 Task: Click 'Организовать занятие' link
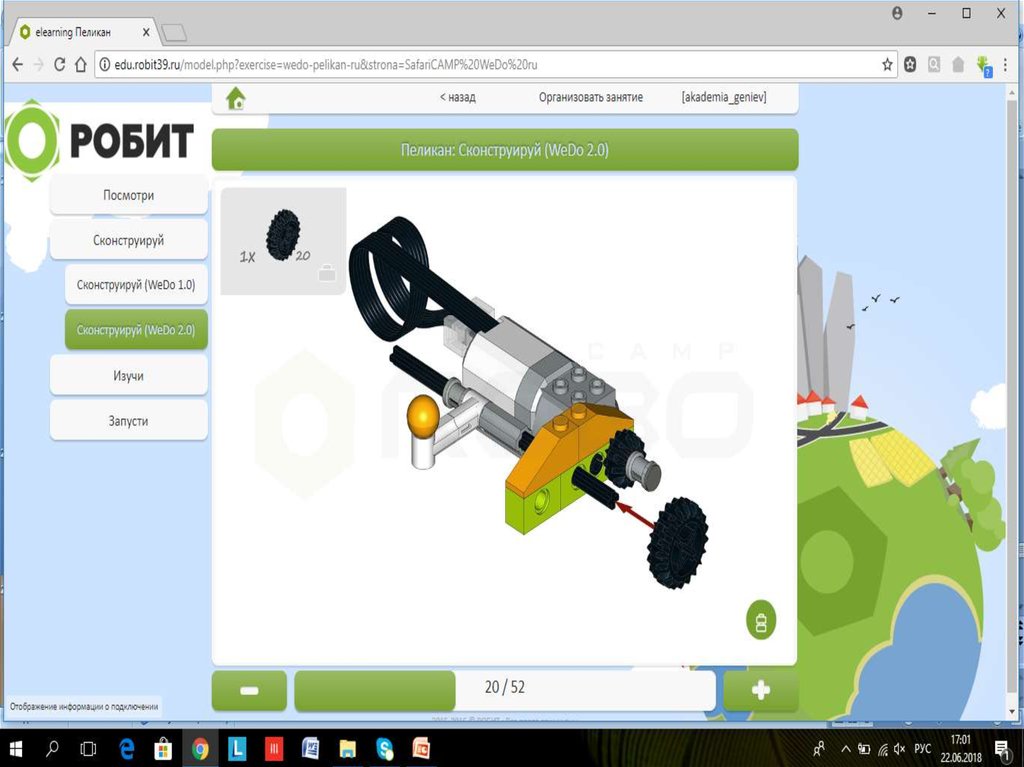pyautogui.click(x=590, y=98)
